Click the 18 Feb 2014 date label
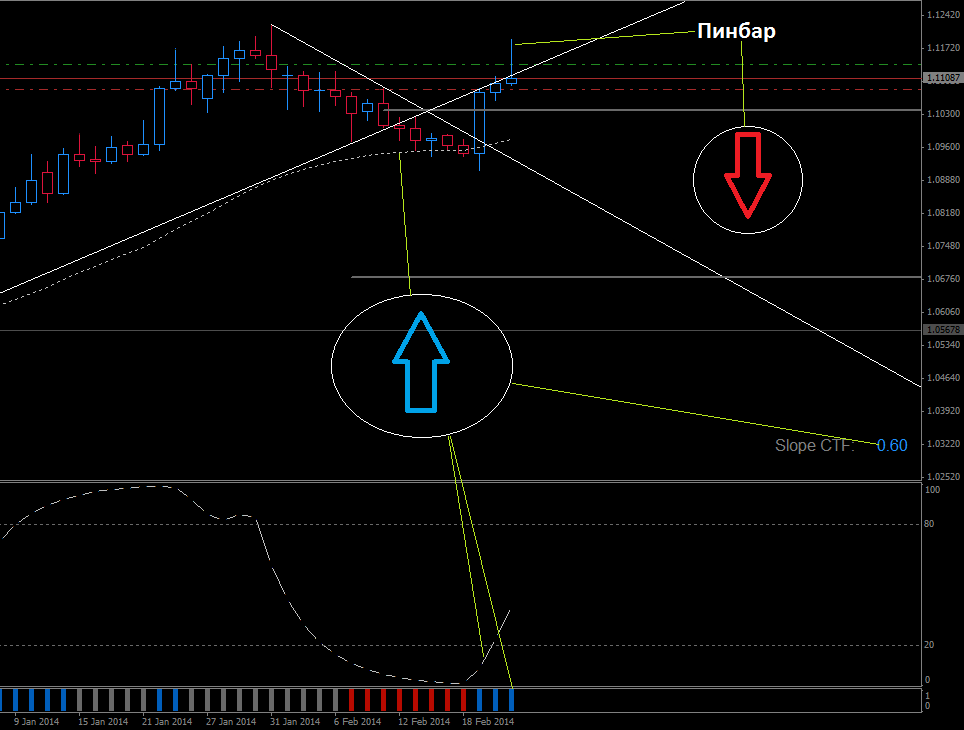 tap(488, 721)
